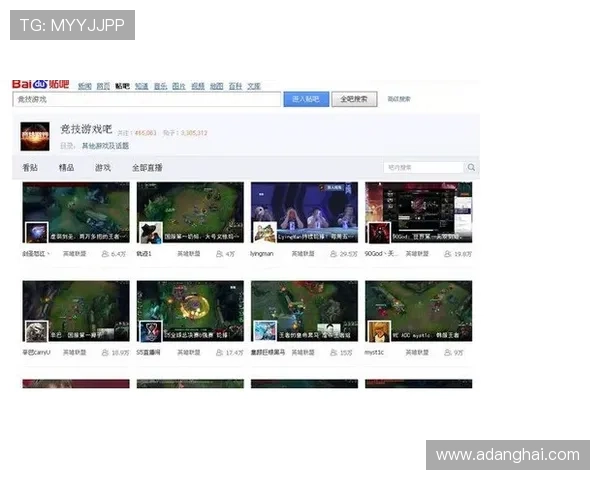Open the 王者的皇帝黑马 stream thumbnail

click(x=305, y=311)
